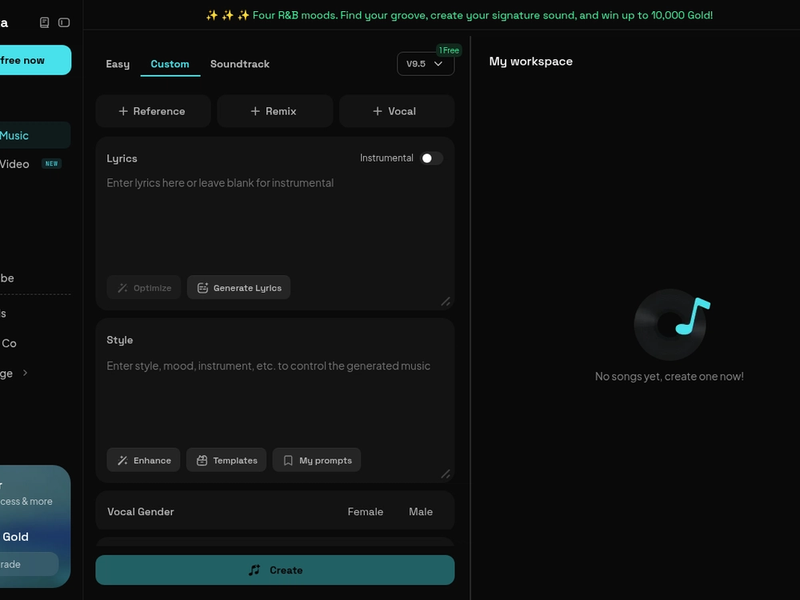Open the Video section in sidebar
The image size is (800, 600).
click(x=31, y=164)
